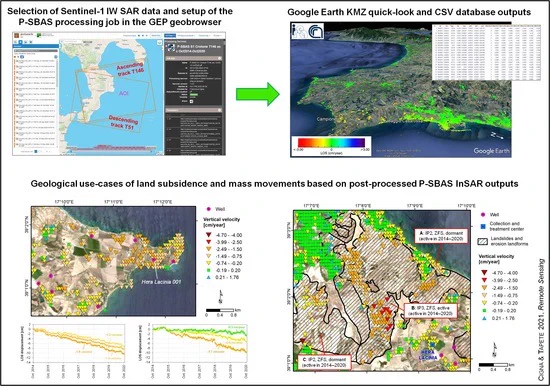The height and width of the screenshot is (386, 550).
Task: Click the left legend -0.19 to 0.20 green square
Action: pyautogui.click(x=208, y=270)
